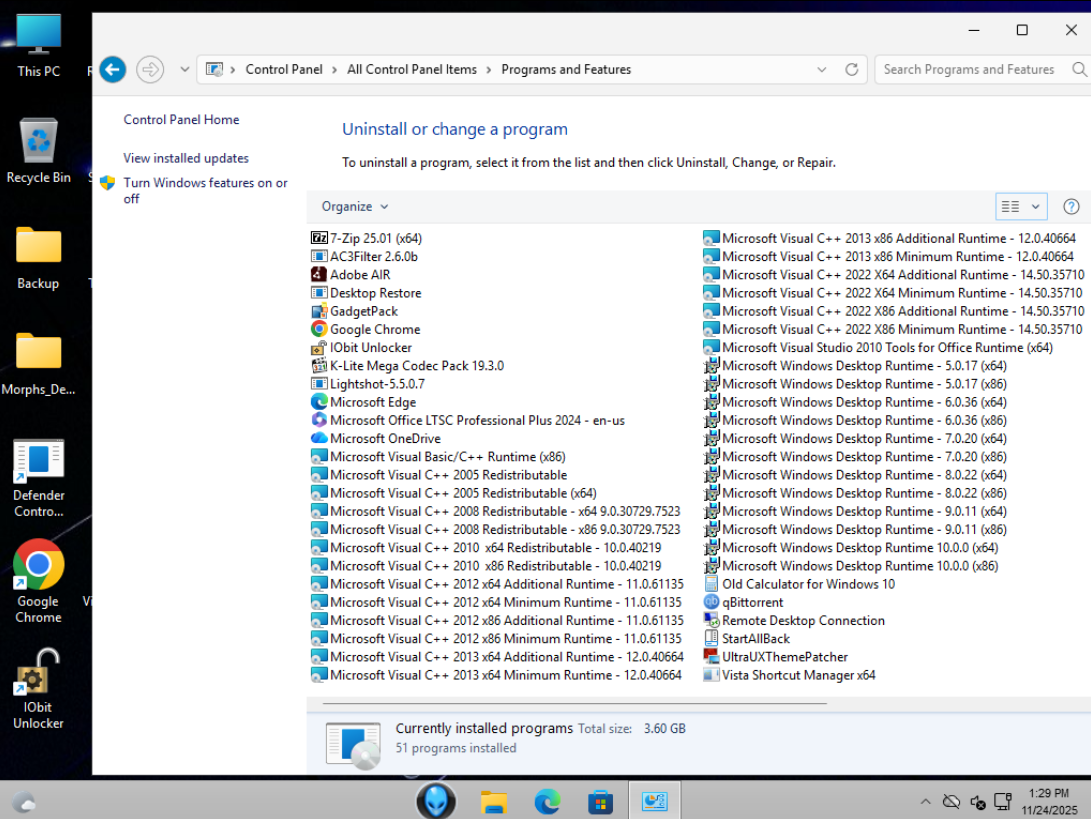Select the Control Panel taskbar button
This screenshot has width=1091, height=819.
click(654, 801)
